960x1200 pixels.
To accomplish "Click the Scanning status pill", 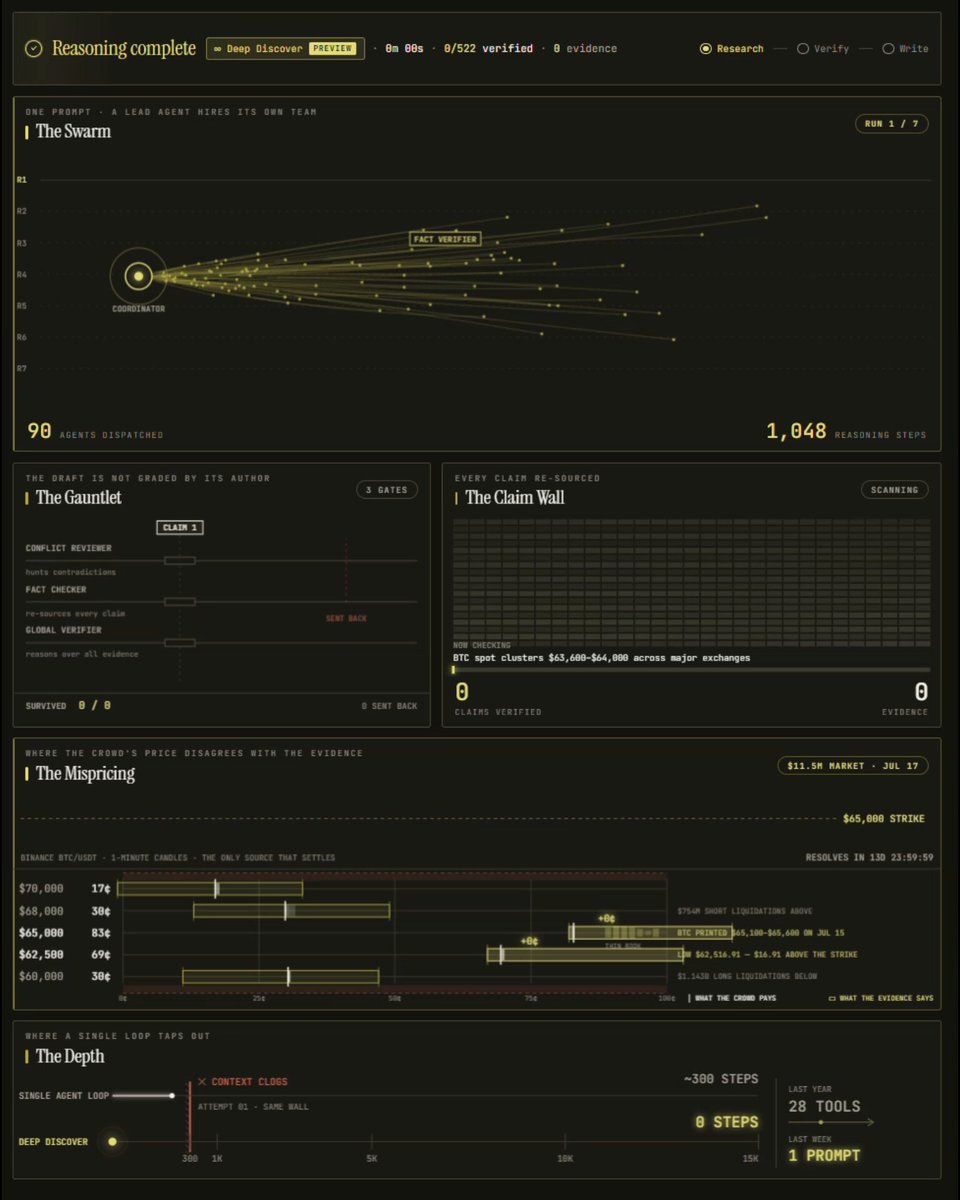I will click(x=895, y=490).
